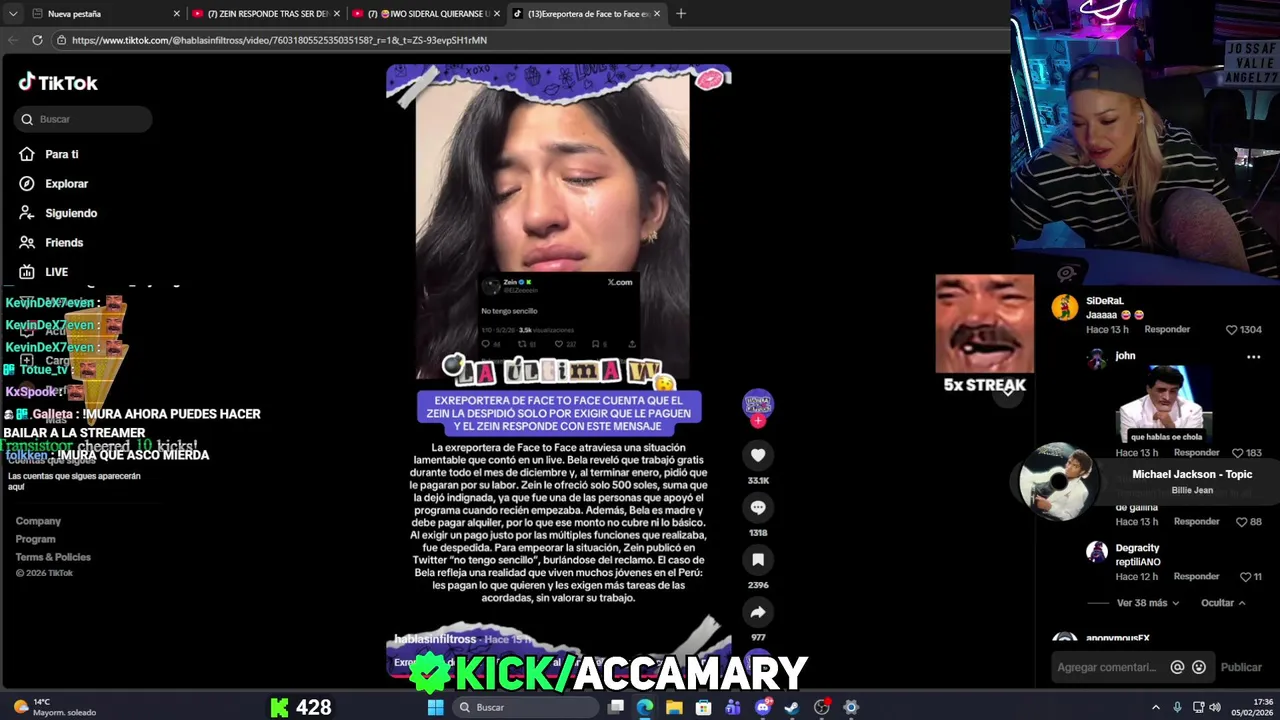Close the ZEIN RESPONDE tab
Viewport: 1280px width, 720px height.
click(337, 14)
